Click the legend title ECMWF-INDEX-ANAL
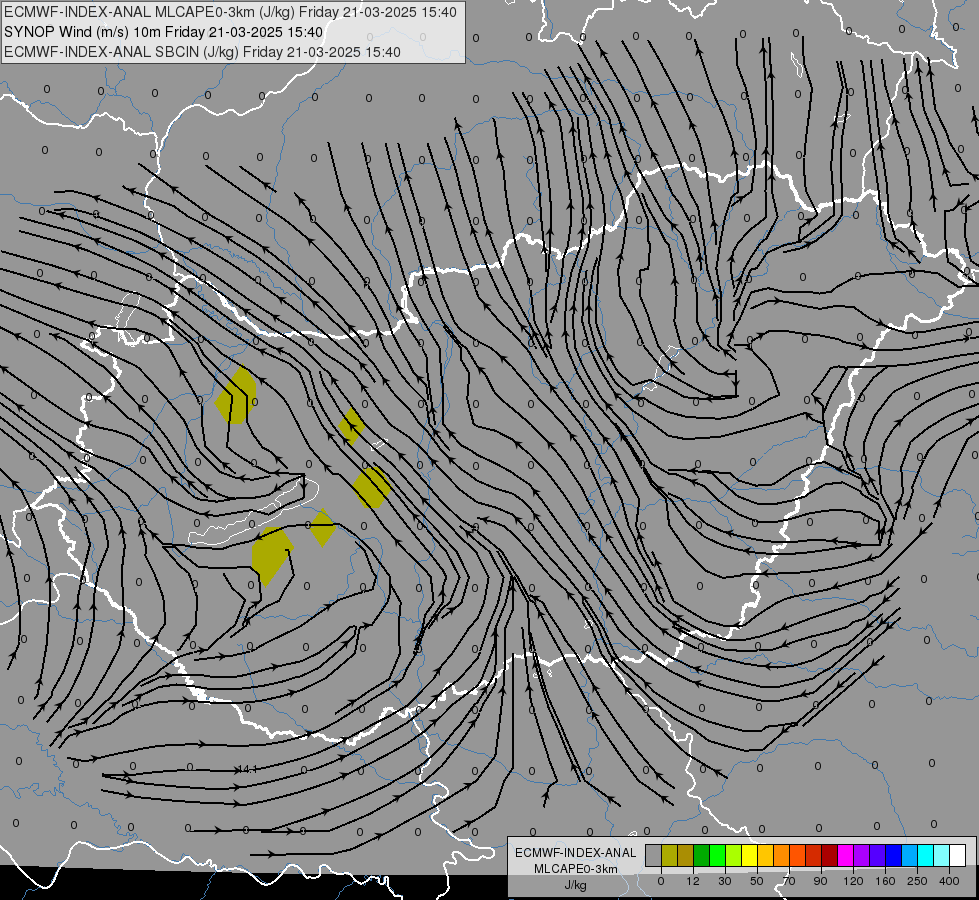This screenshot has width=979, height=900. 576,853
